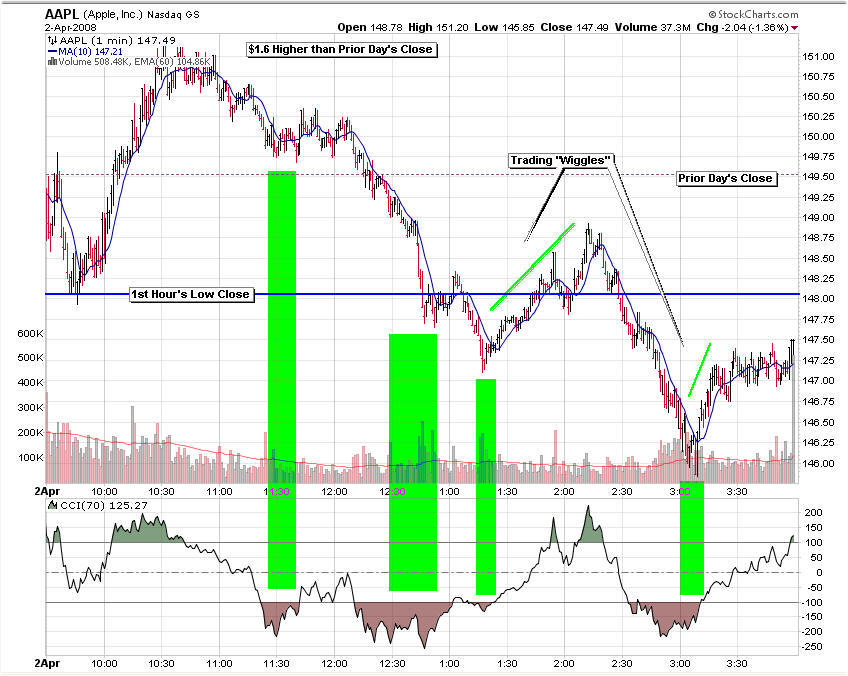Click the "Prior Day's Close" label box
848x676 pixels.
pyautogui.click(x=726, y=178)
